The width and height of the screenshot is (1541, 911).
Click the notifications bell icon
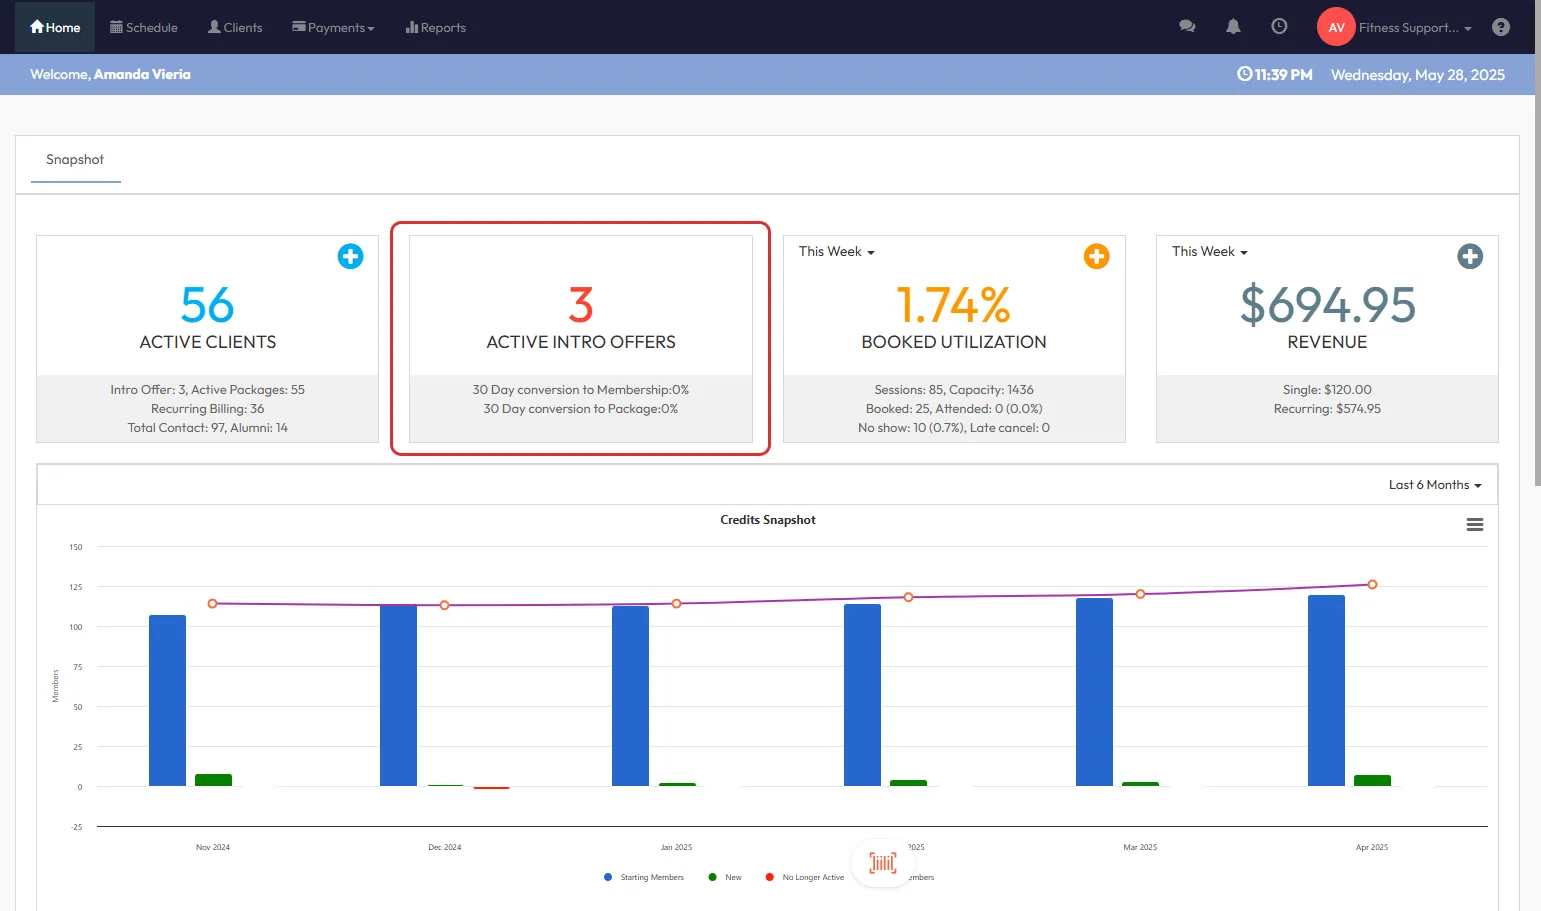point(1233,27)
